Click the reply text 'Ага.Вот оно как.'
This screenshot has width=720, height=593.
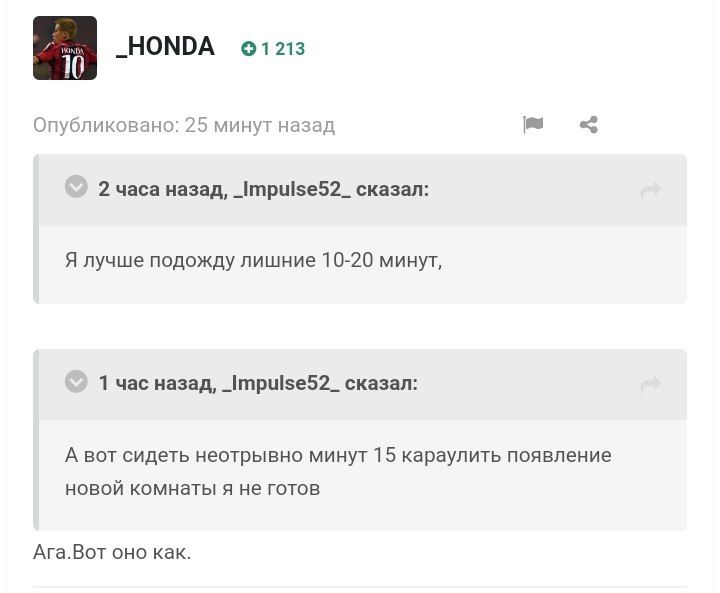click(112, 551)
